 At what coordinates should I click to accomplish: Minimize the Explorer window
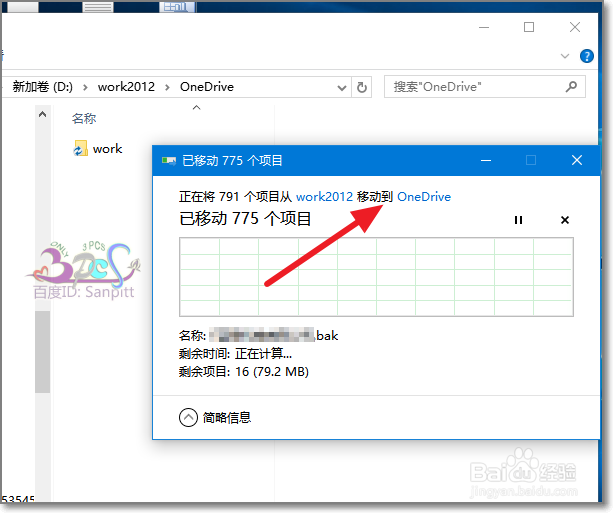point(484,27)
